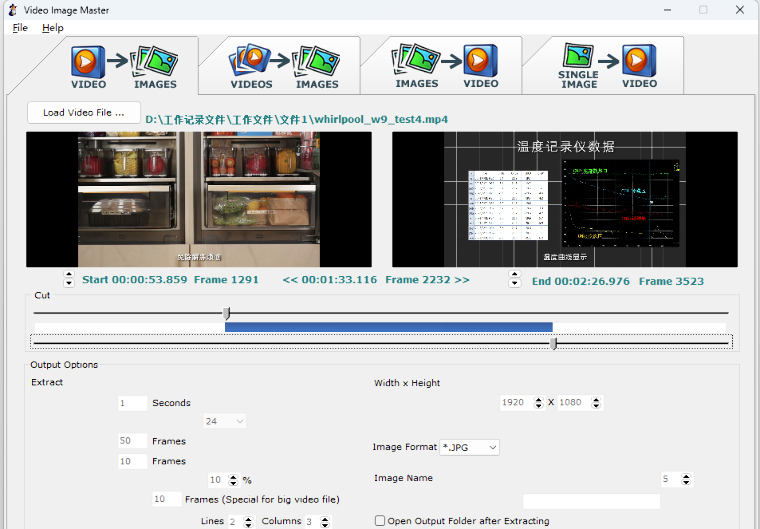Click the start frame refrigerator preview
This screenshot has width=760, height=529.
(x=199, y=199)
